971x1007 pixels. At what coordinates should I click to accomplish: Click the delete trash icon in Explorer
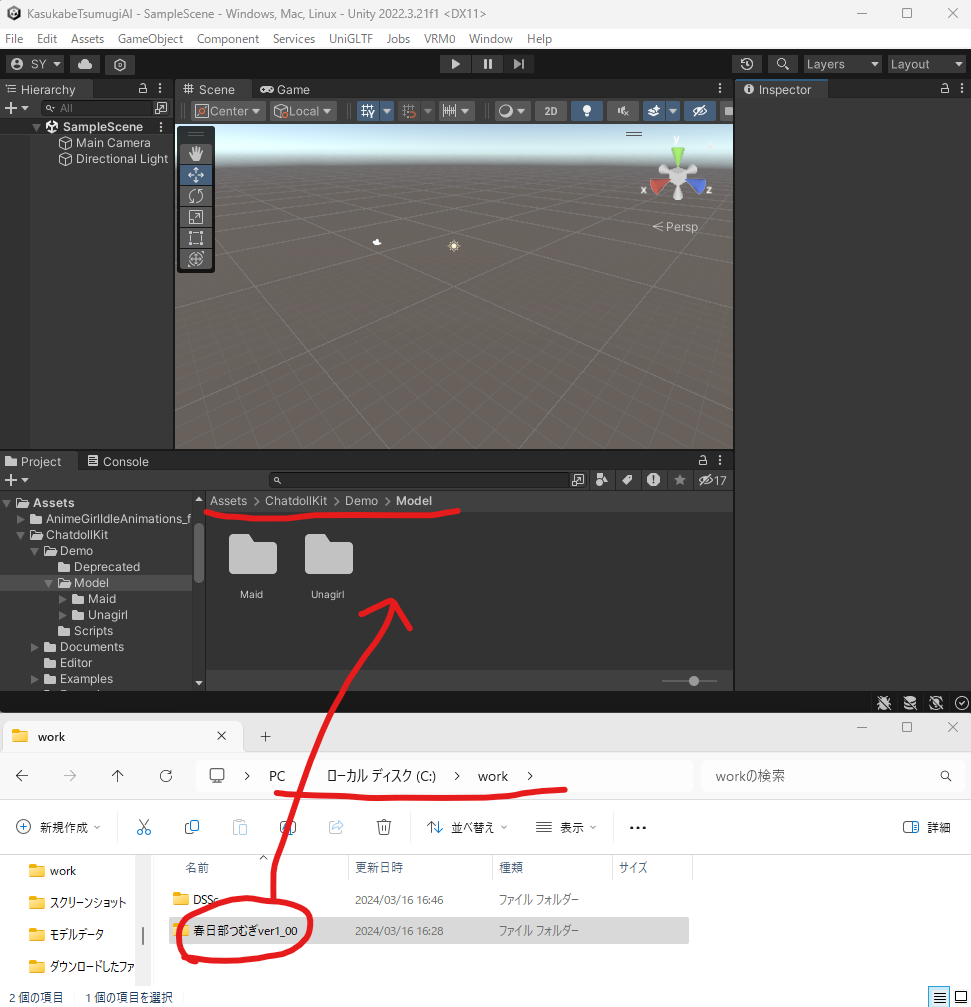pos(384,827)
